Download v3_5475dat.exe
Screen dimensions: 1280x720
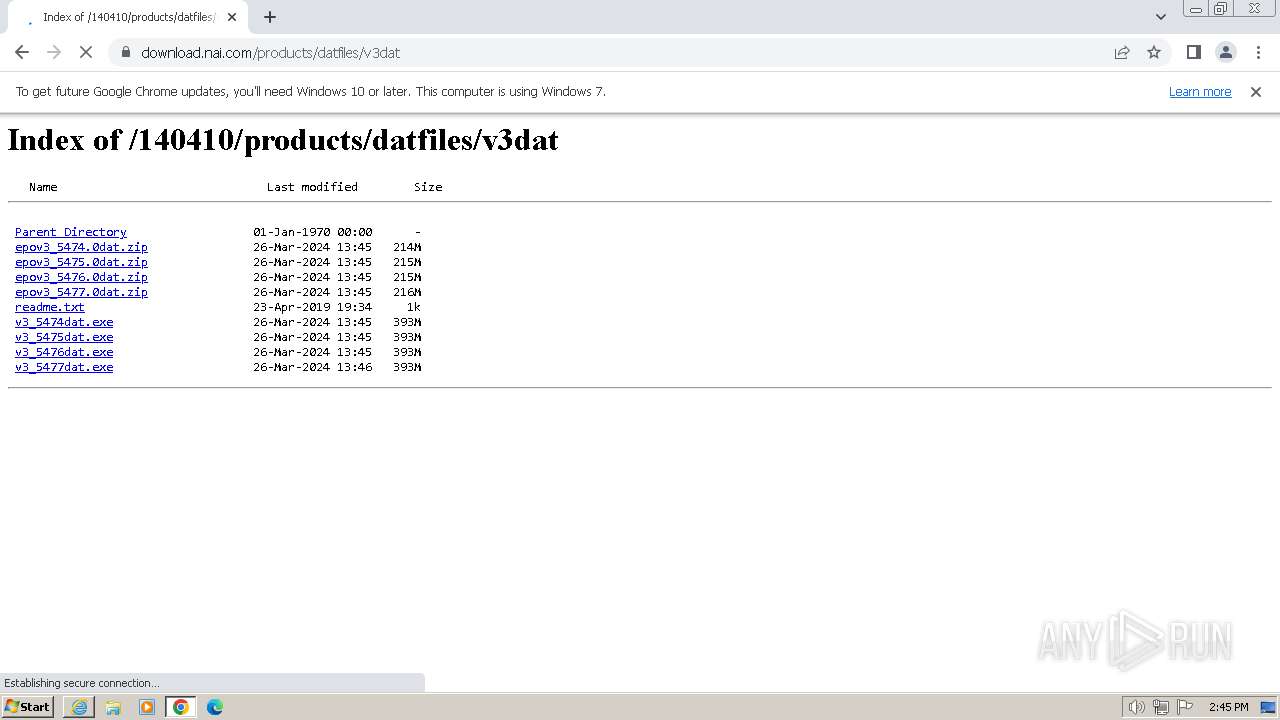pos(64,337)
